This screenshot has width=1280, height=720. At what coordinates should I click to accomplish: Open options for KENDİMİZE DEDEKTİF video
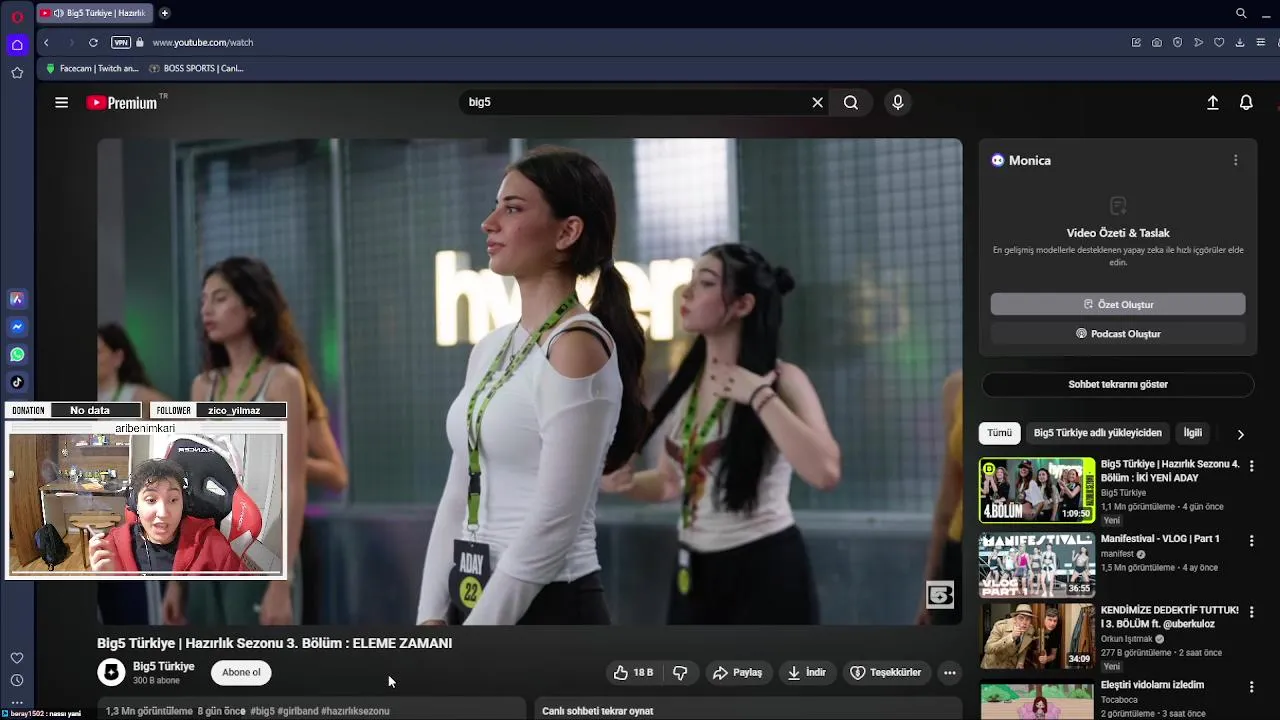tap(1251, 612)
